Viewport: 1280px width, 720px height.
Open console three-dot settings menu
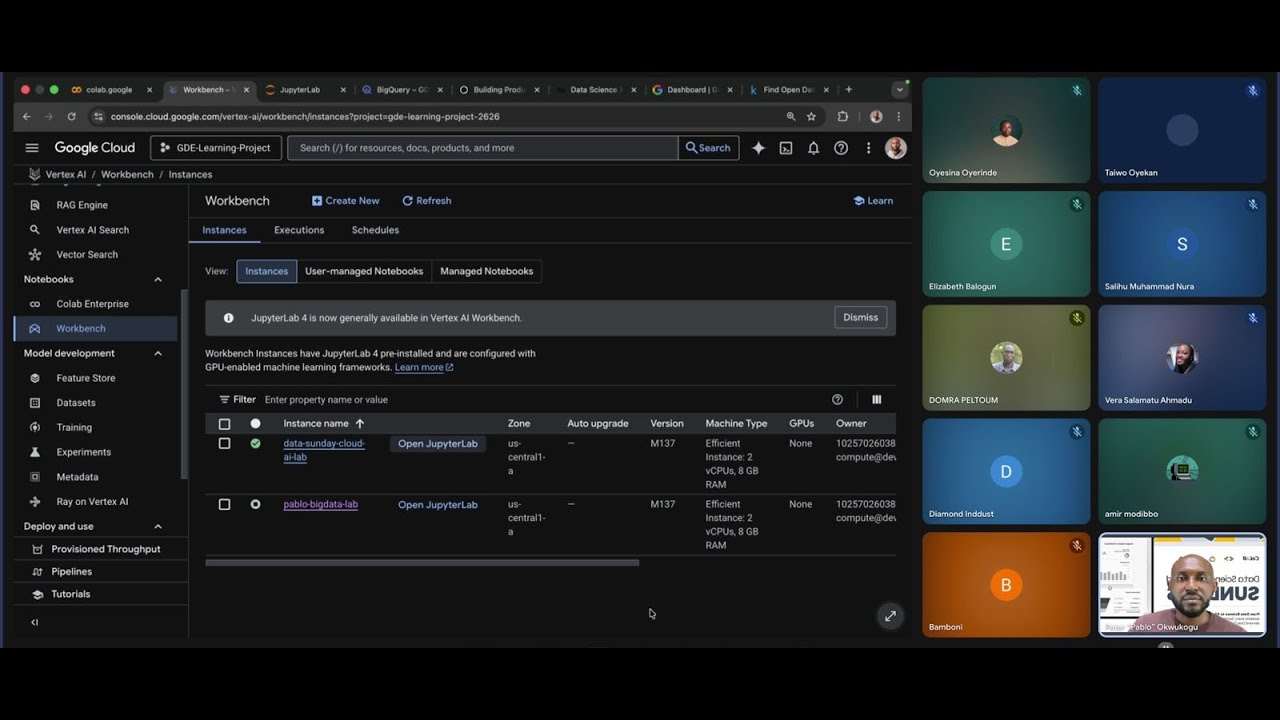[868, 148]
